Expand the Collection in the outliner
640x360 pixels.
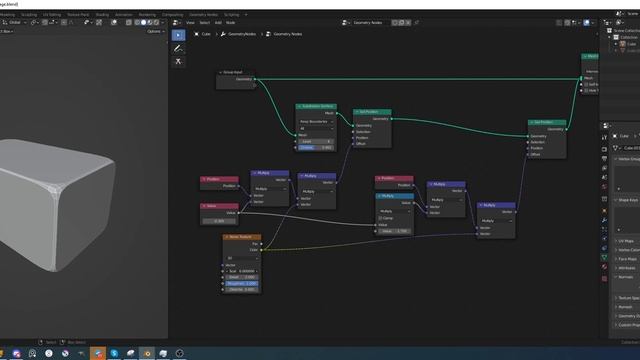coord(609,37)
